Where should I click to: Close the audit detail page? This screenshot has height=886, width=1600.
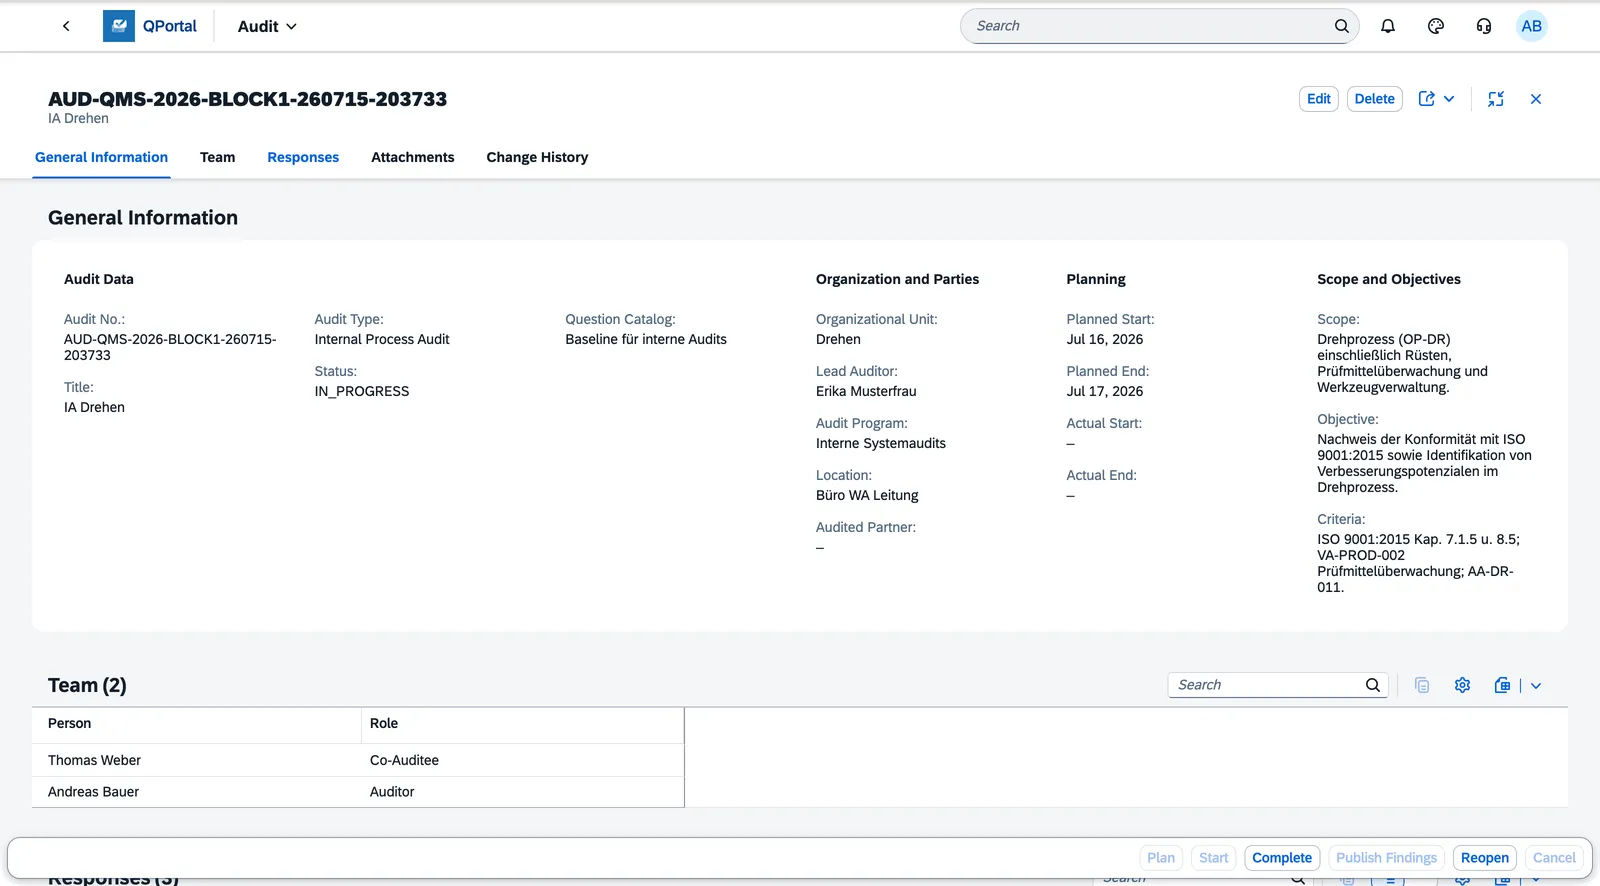(x=1536, y=99)
